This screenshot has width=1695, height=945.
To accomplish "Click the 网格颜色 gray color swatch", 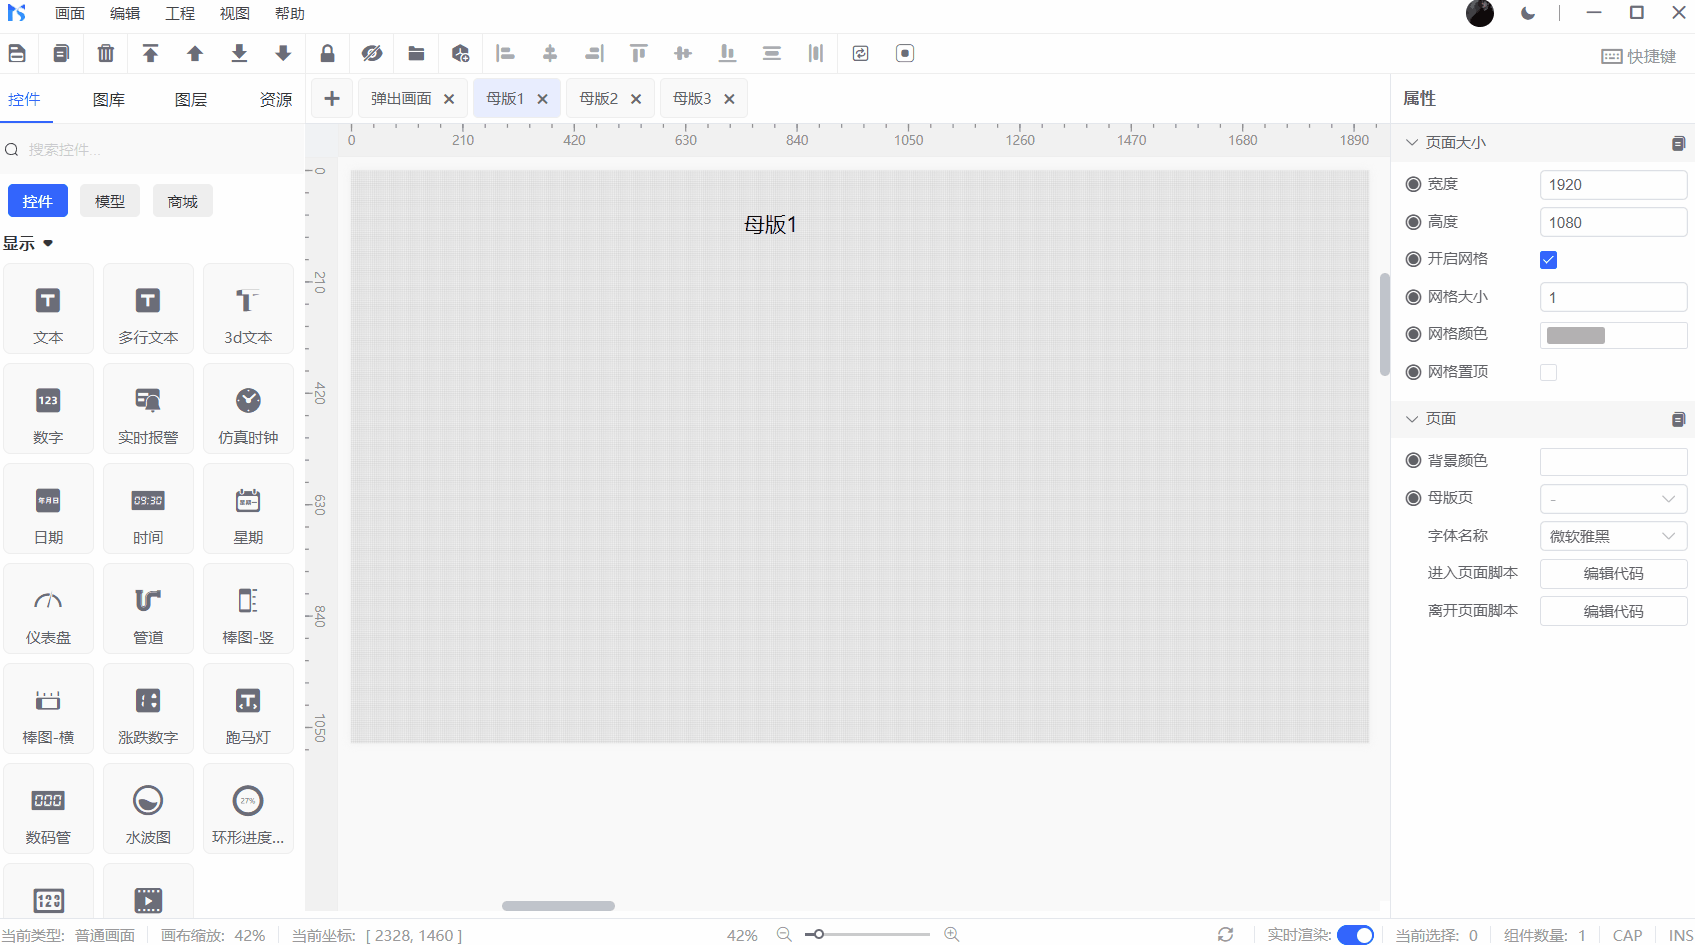I will pos(1575,336).
